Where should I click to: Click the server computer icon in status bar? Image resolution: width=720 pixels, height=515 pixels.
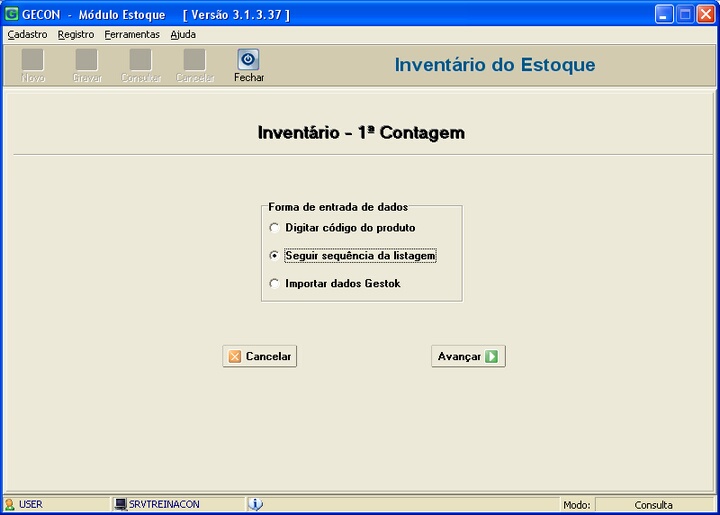tap(120, 504)
